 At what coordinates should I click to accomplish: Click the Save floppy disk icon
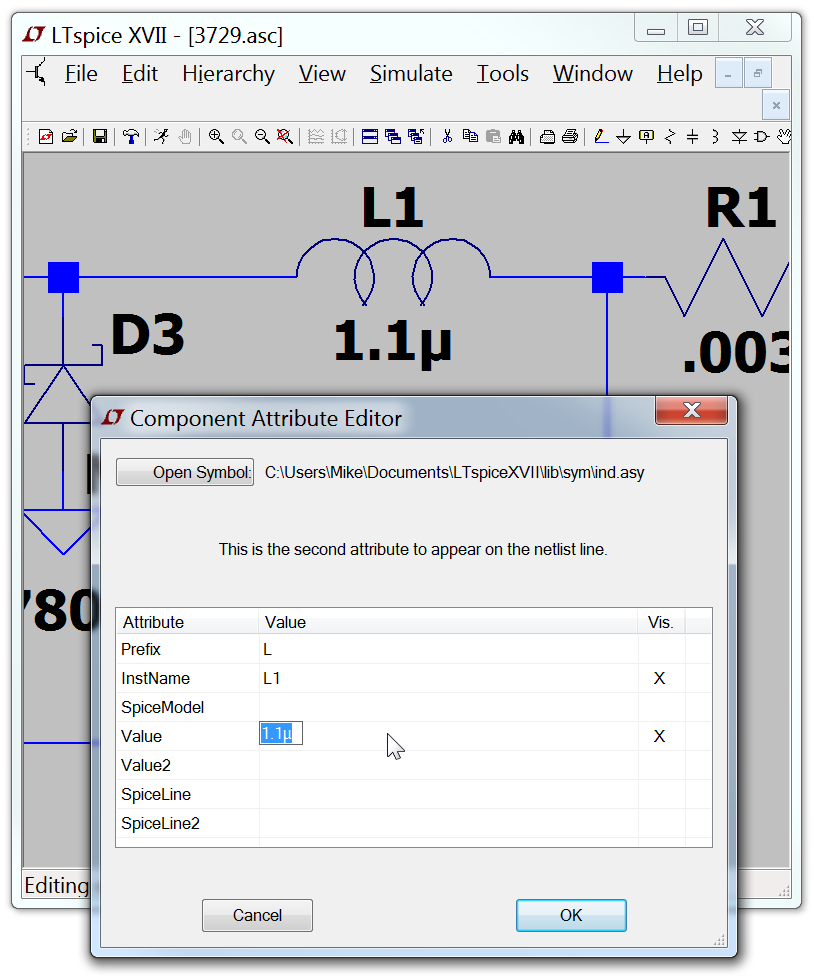pos(100,137)
